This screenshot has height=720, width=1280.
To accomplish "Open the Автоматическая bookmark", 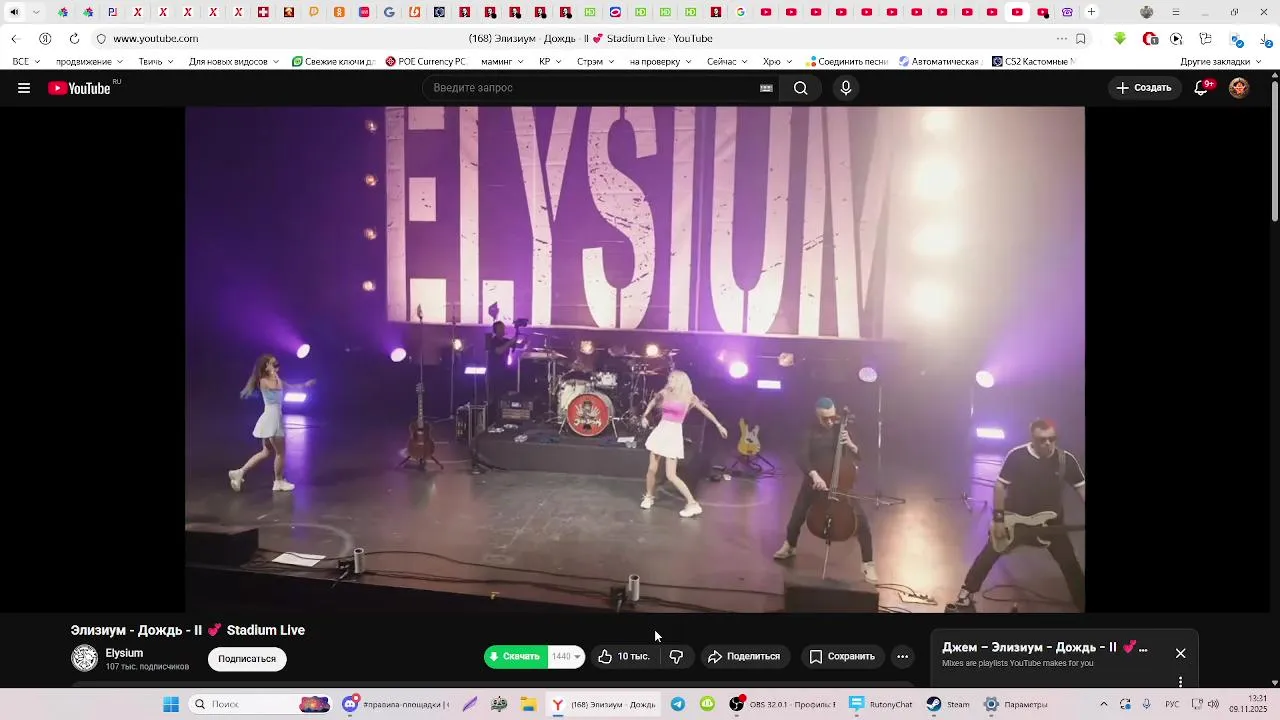I will coord(939,61).
